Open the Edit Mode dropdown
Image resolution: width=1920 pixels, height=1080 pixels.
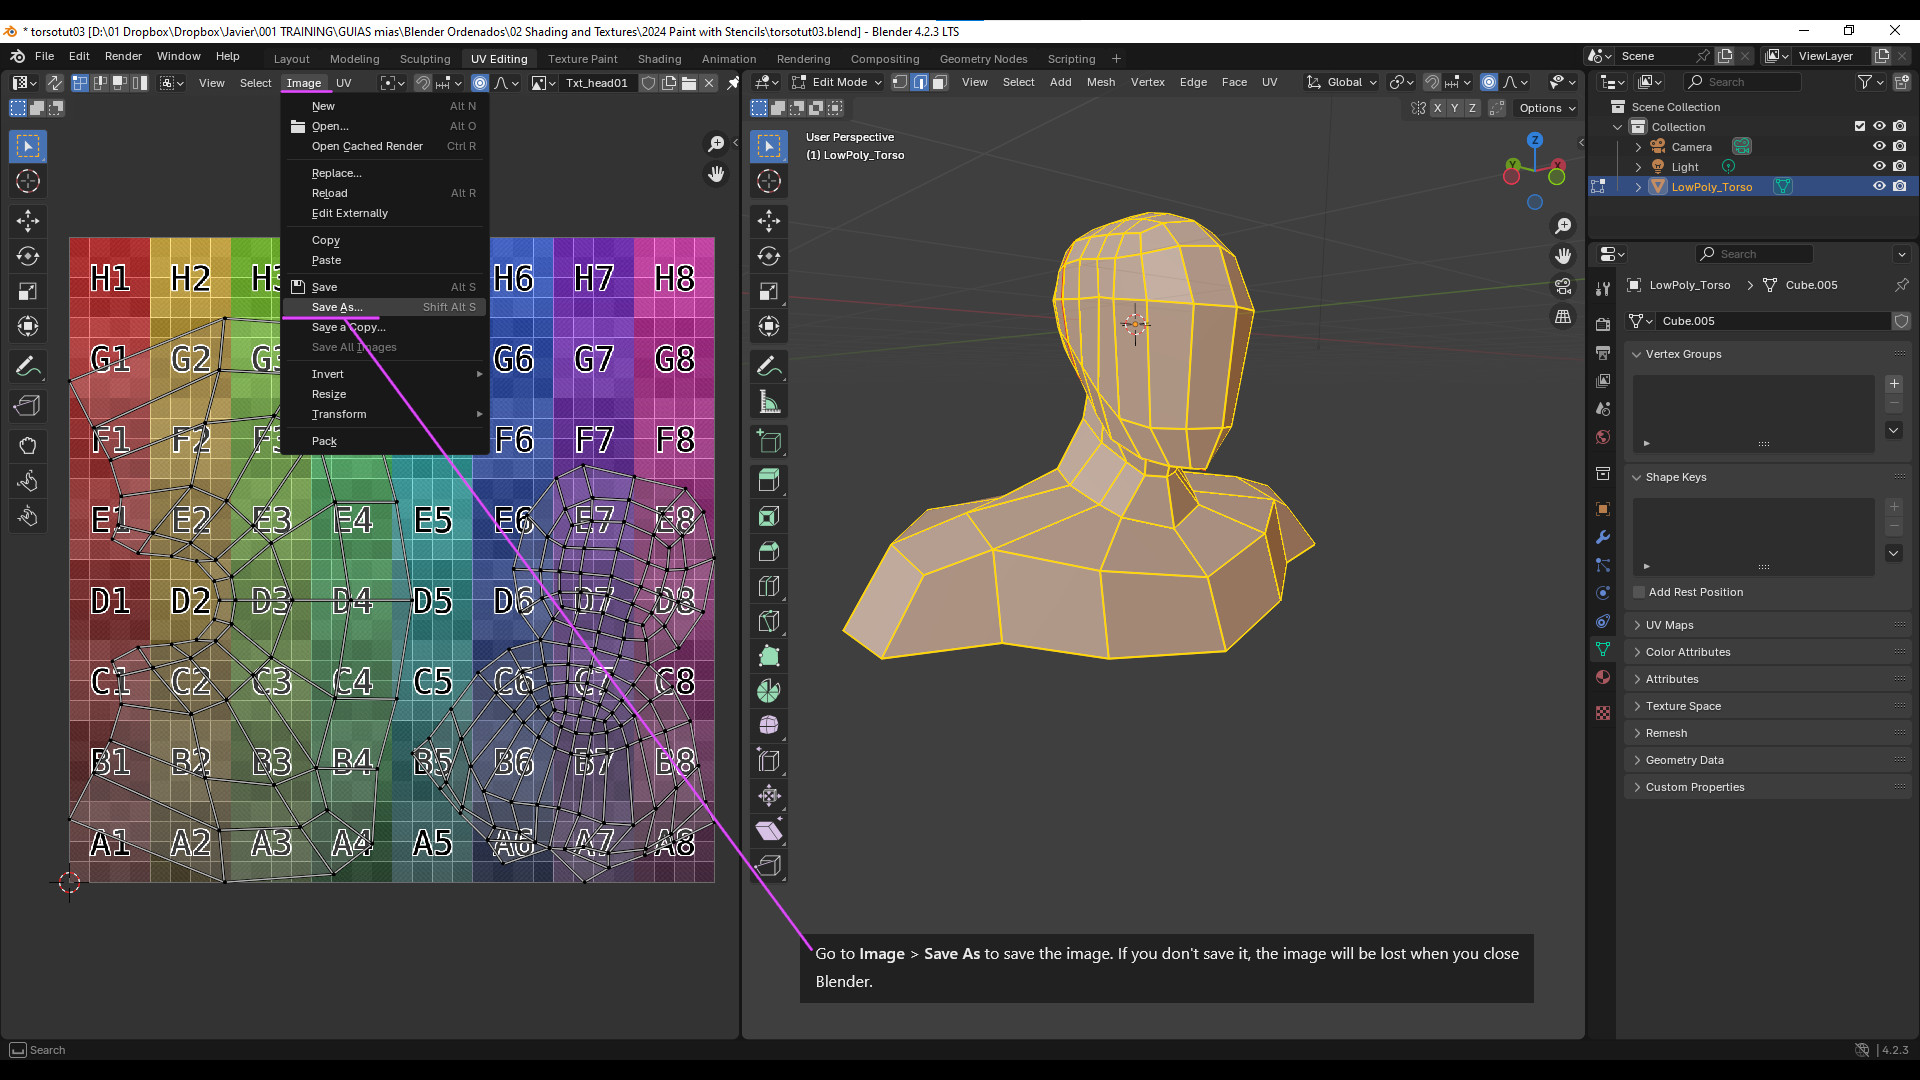[x=837, y=82]
